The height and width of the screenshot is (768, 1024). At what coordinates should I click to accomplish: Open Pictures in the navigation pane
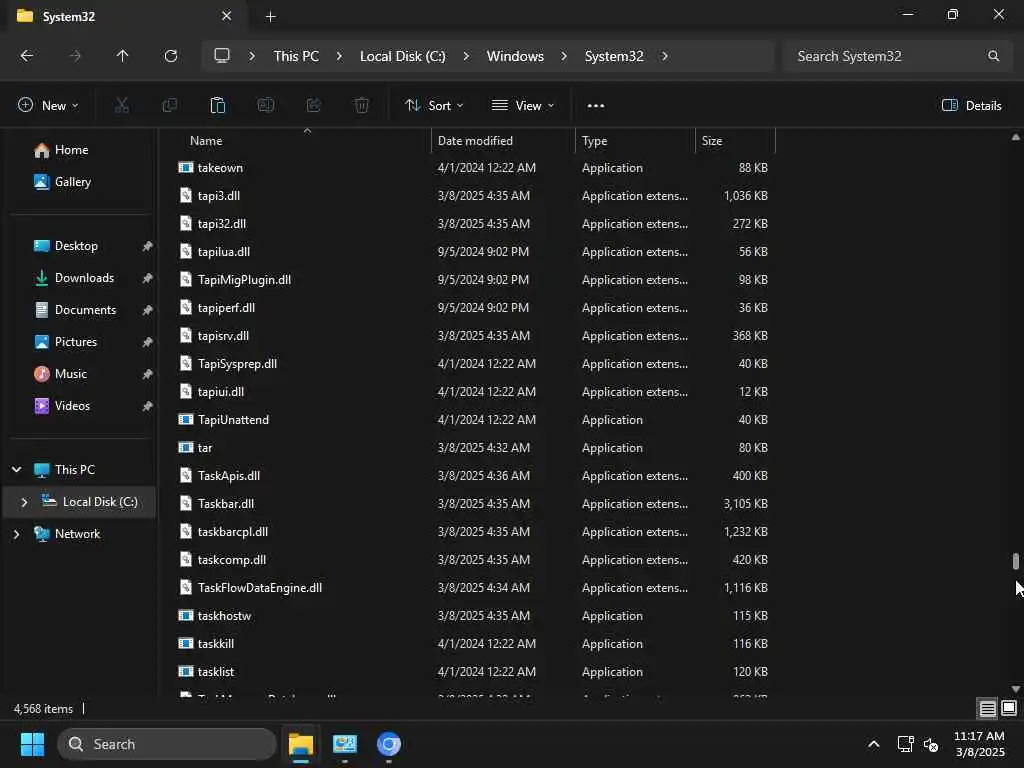[x=65, y=342]
